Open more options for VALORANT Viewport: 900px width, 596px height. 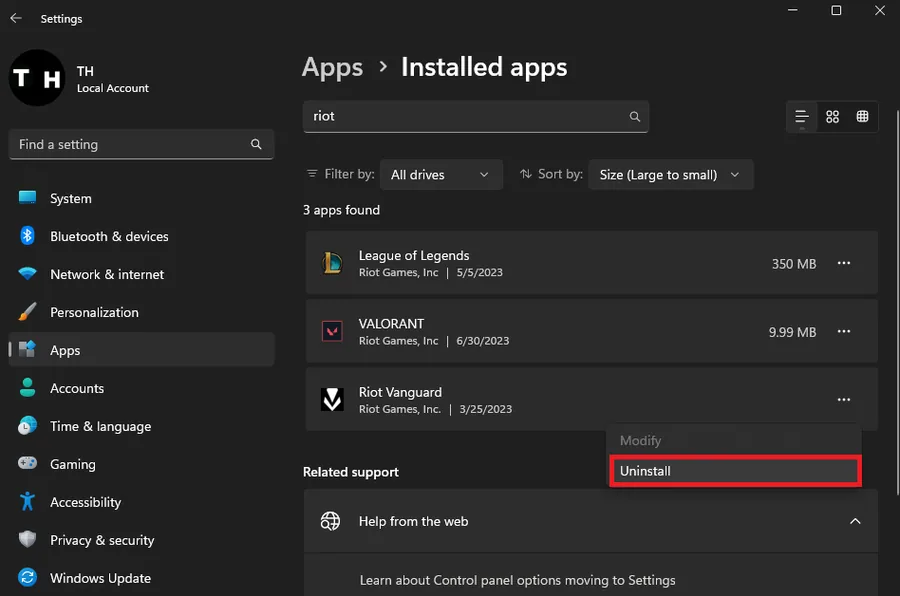coord(843,331)
